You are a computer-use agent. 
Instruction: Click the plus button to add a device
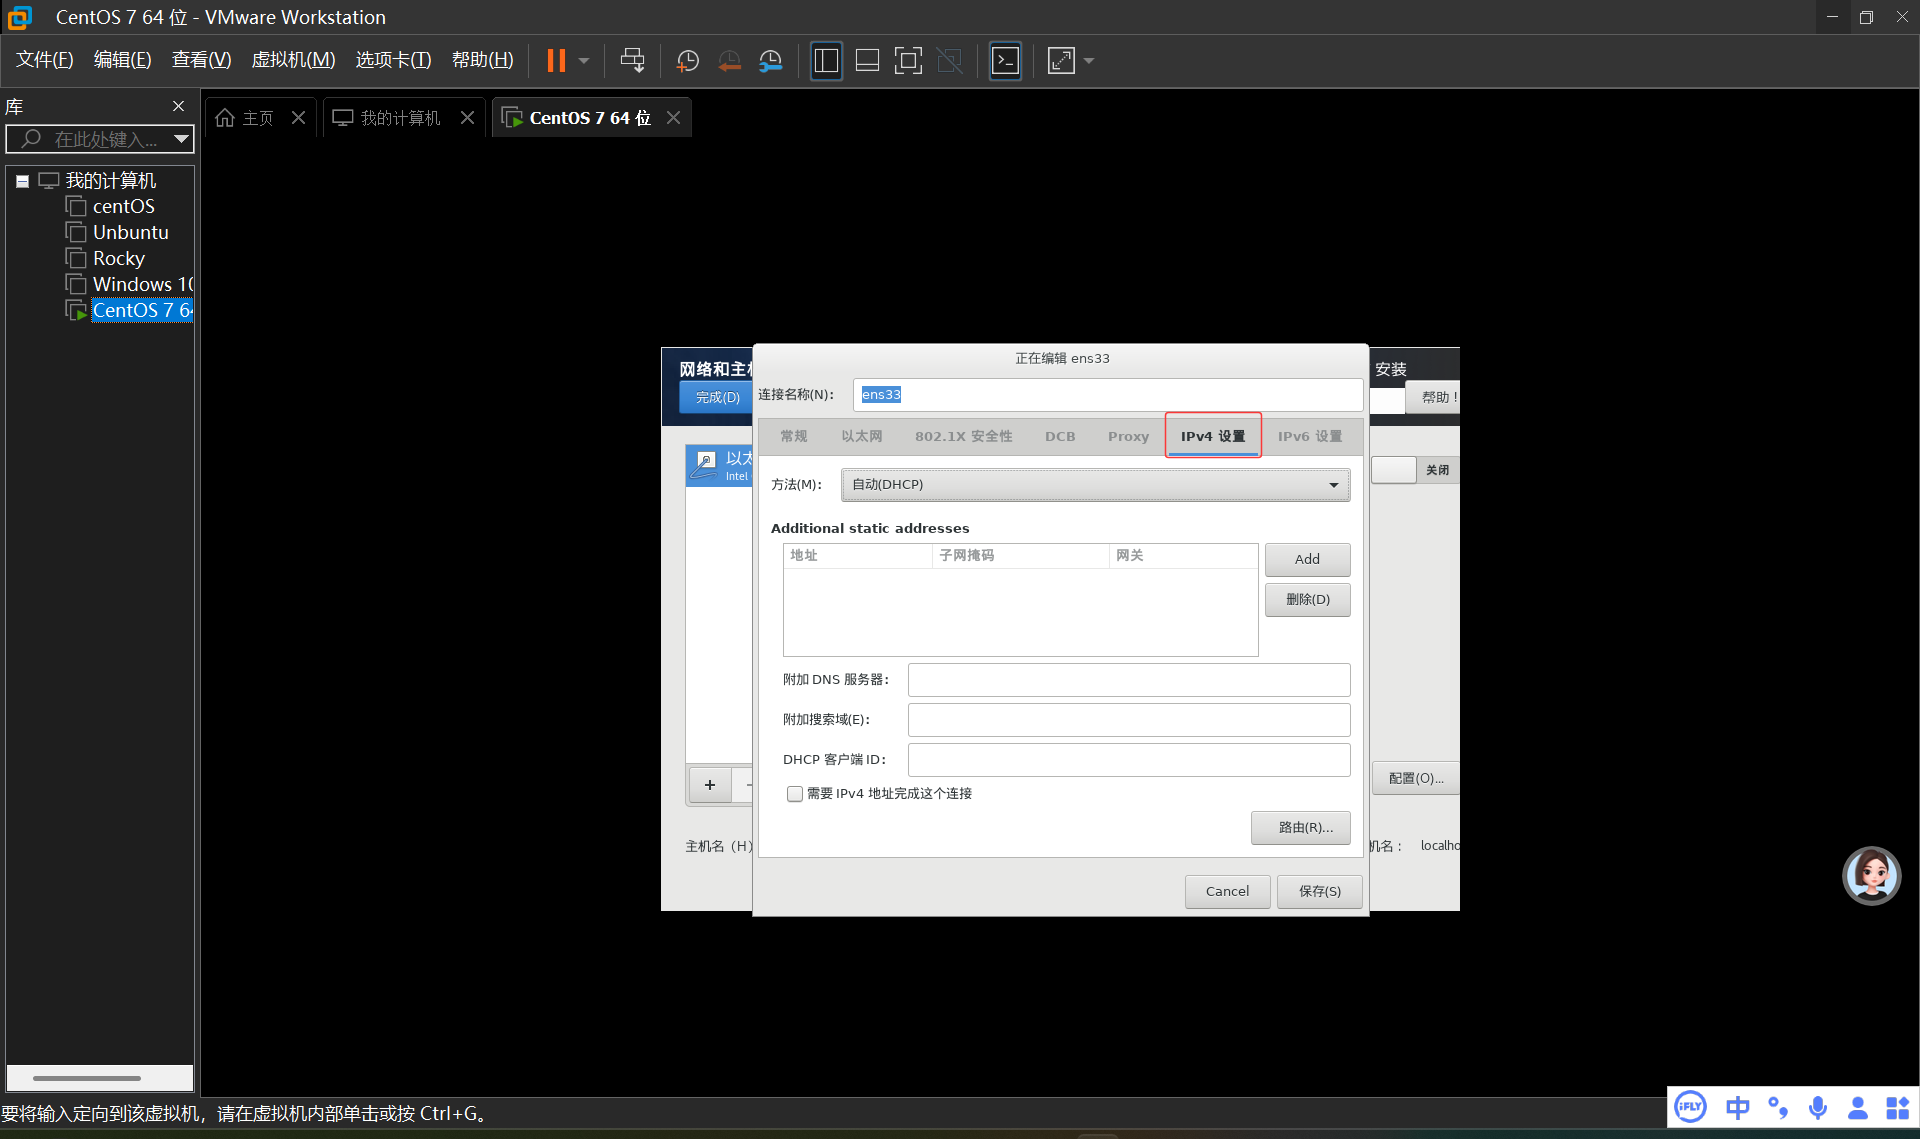coord(710,785)
